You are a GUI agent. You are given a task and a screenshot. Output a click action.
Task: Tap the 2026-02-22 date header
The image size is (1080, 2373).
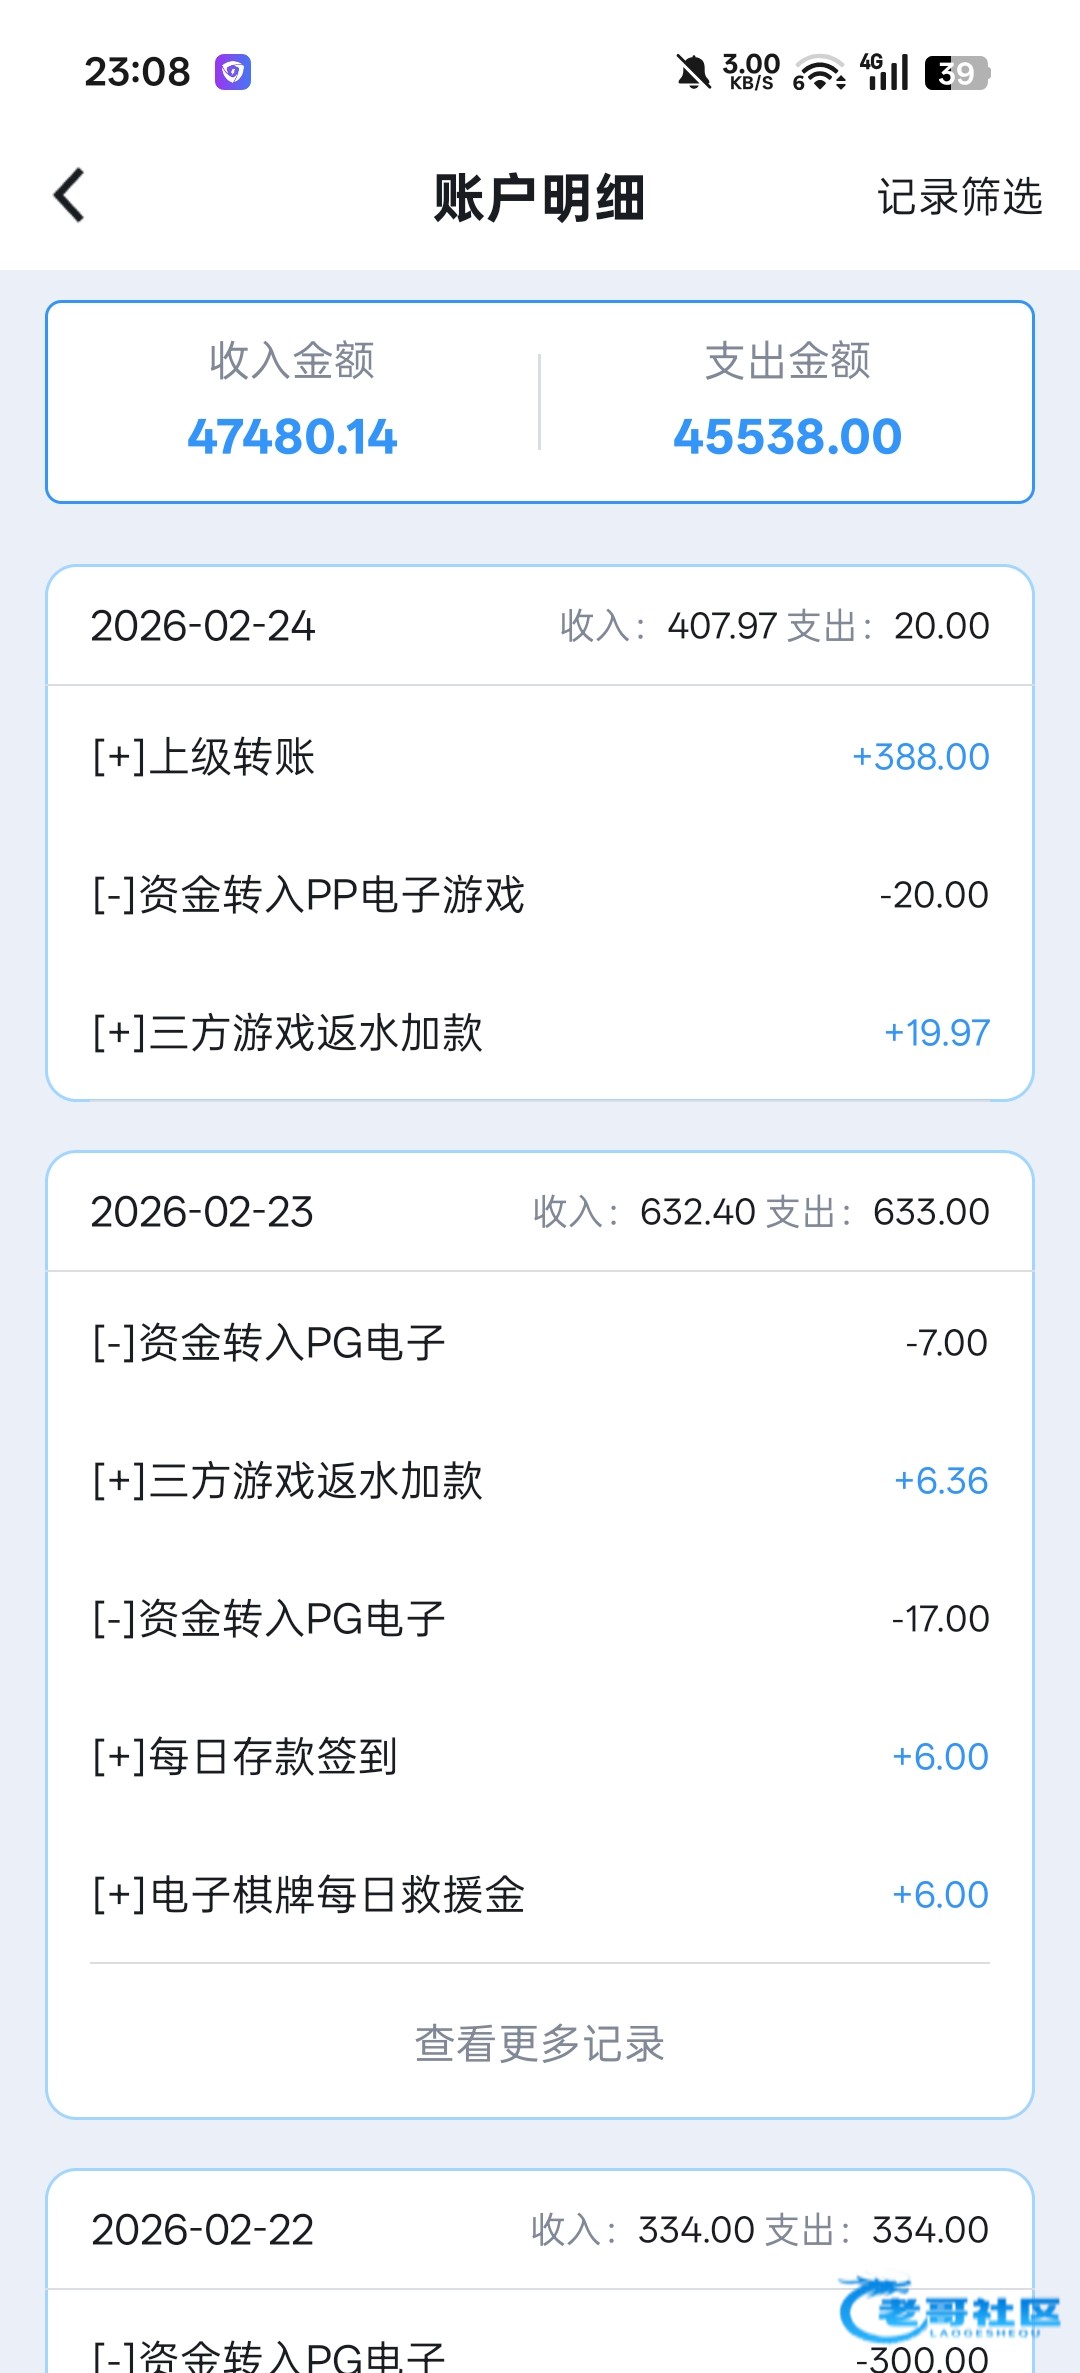202,2230
